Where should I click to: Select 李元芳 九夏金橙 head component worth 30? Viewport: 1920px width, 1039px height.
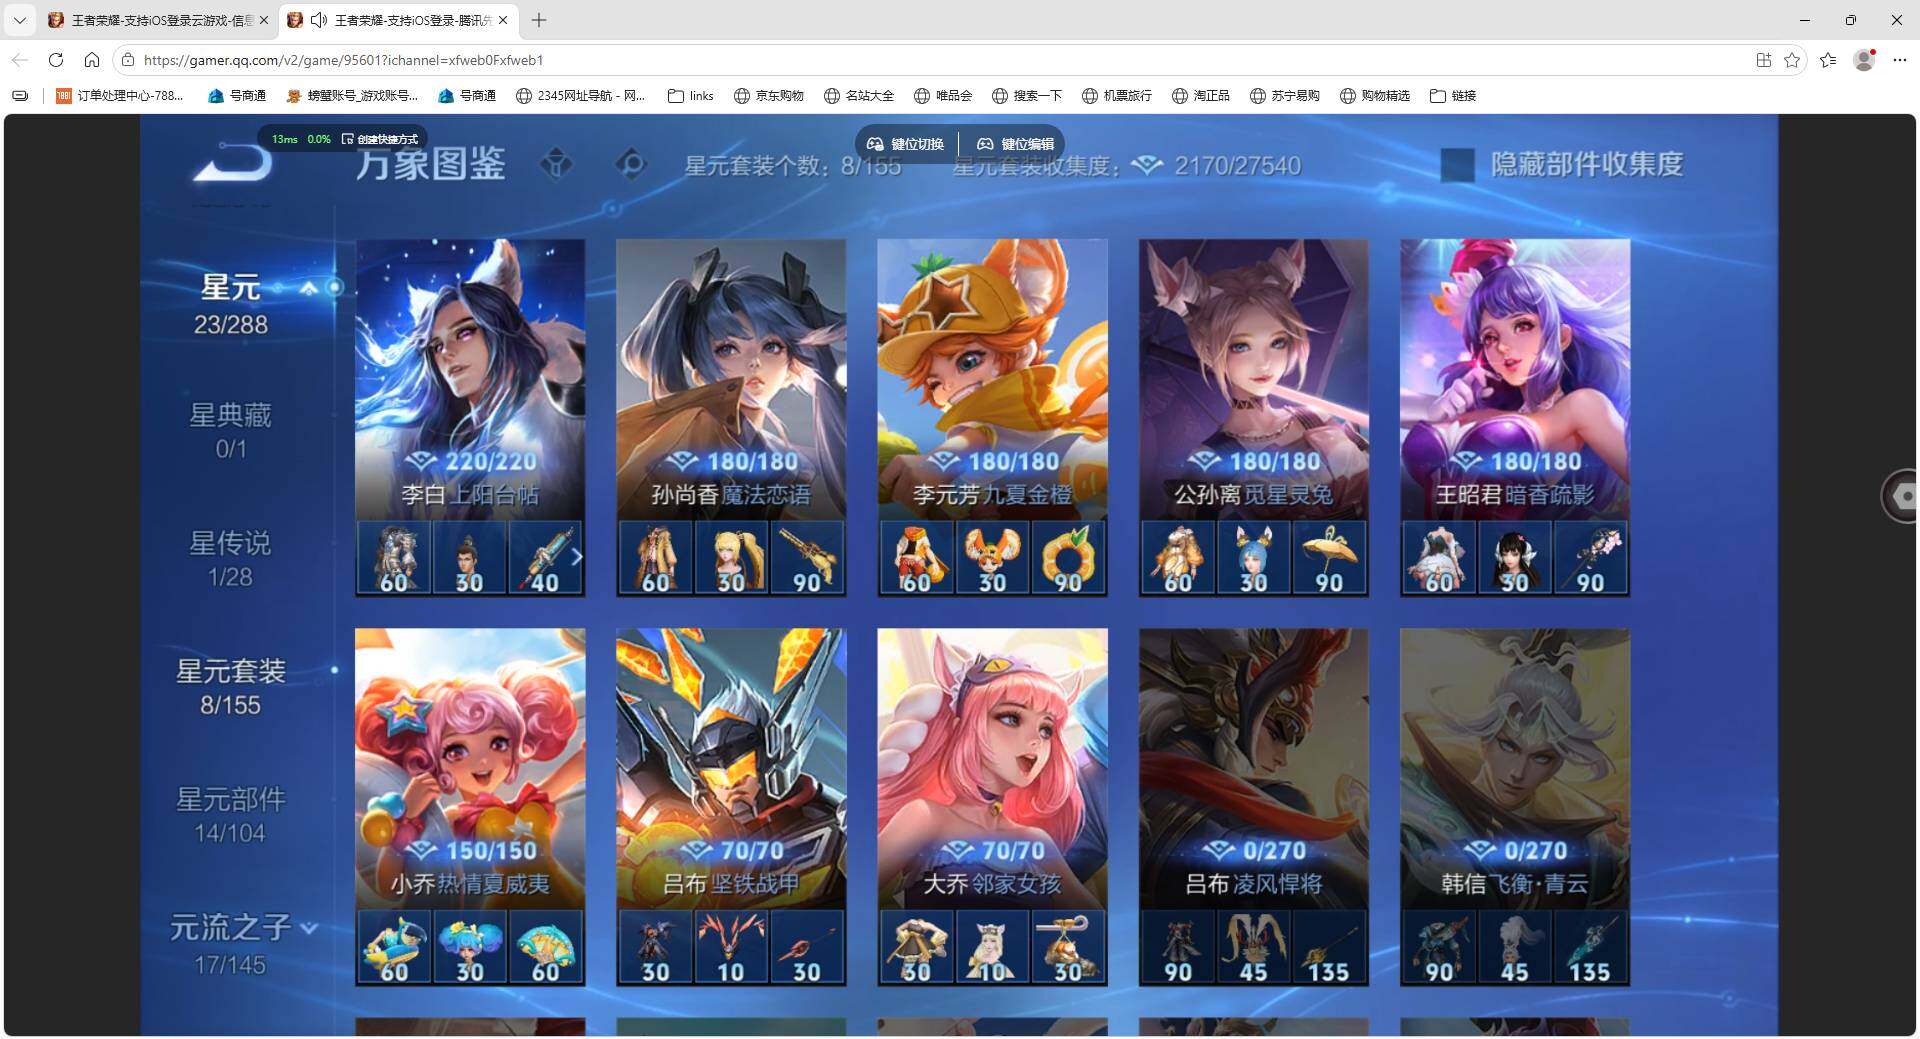[x=992, y=558]
